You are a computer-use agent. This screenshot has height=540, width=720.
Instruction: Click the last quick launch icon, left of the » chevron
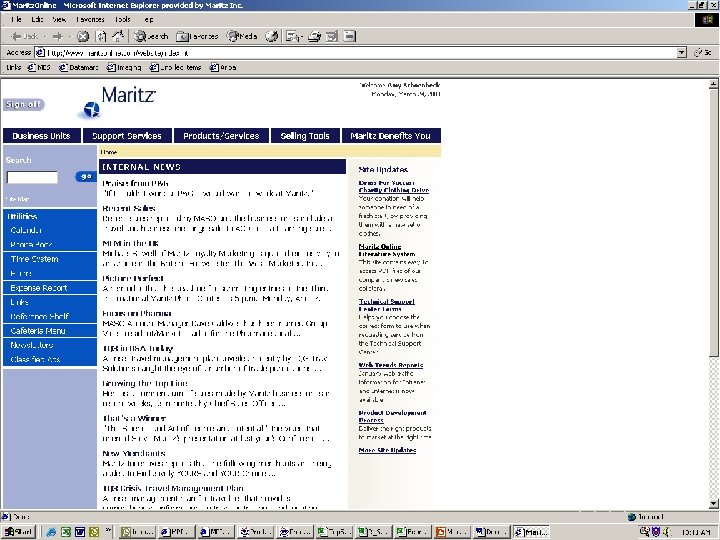pyautogui.click(x=94, y=532)
